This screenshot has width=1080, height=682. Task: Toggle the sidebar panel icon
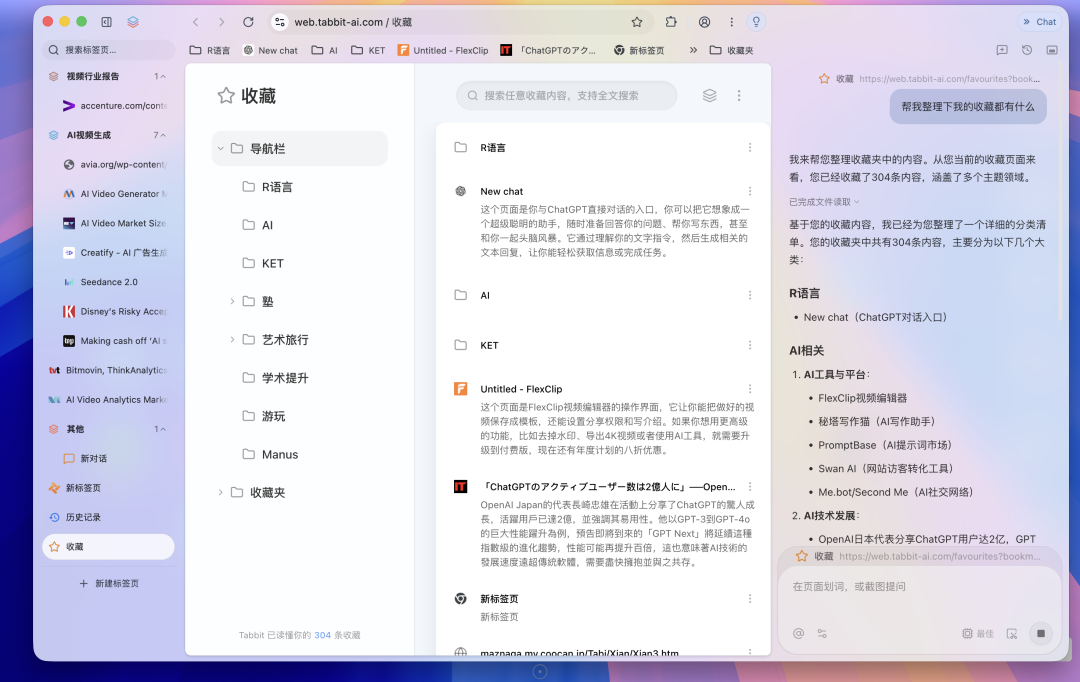(106, 22)
